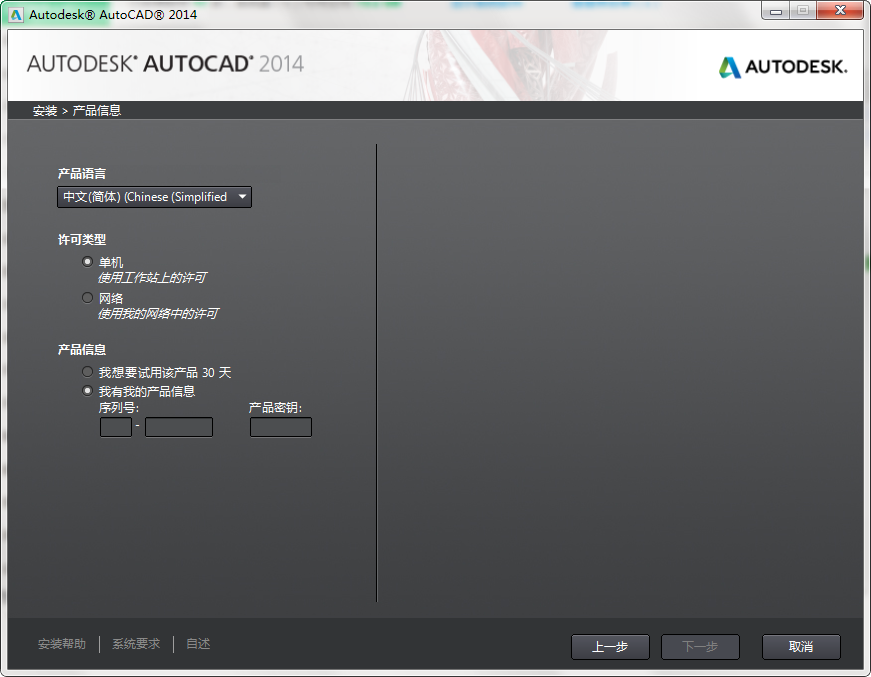Image resolution: width=871 pixels, height=677 pixels.
Task: Open the 自述 document link
Action: click(197, 643)
